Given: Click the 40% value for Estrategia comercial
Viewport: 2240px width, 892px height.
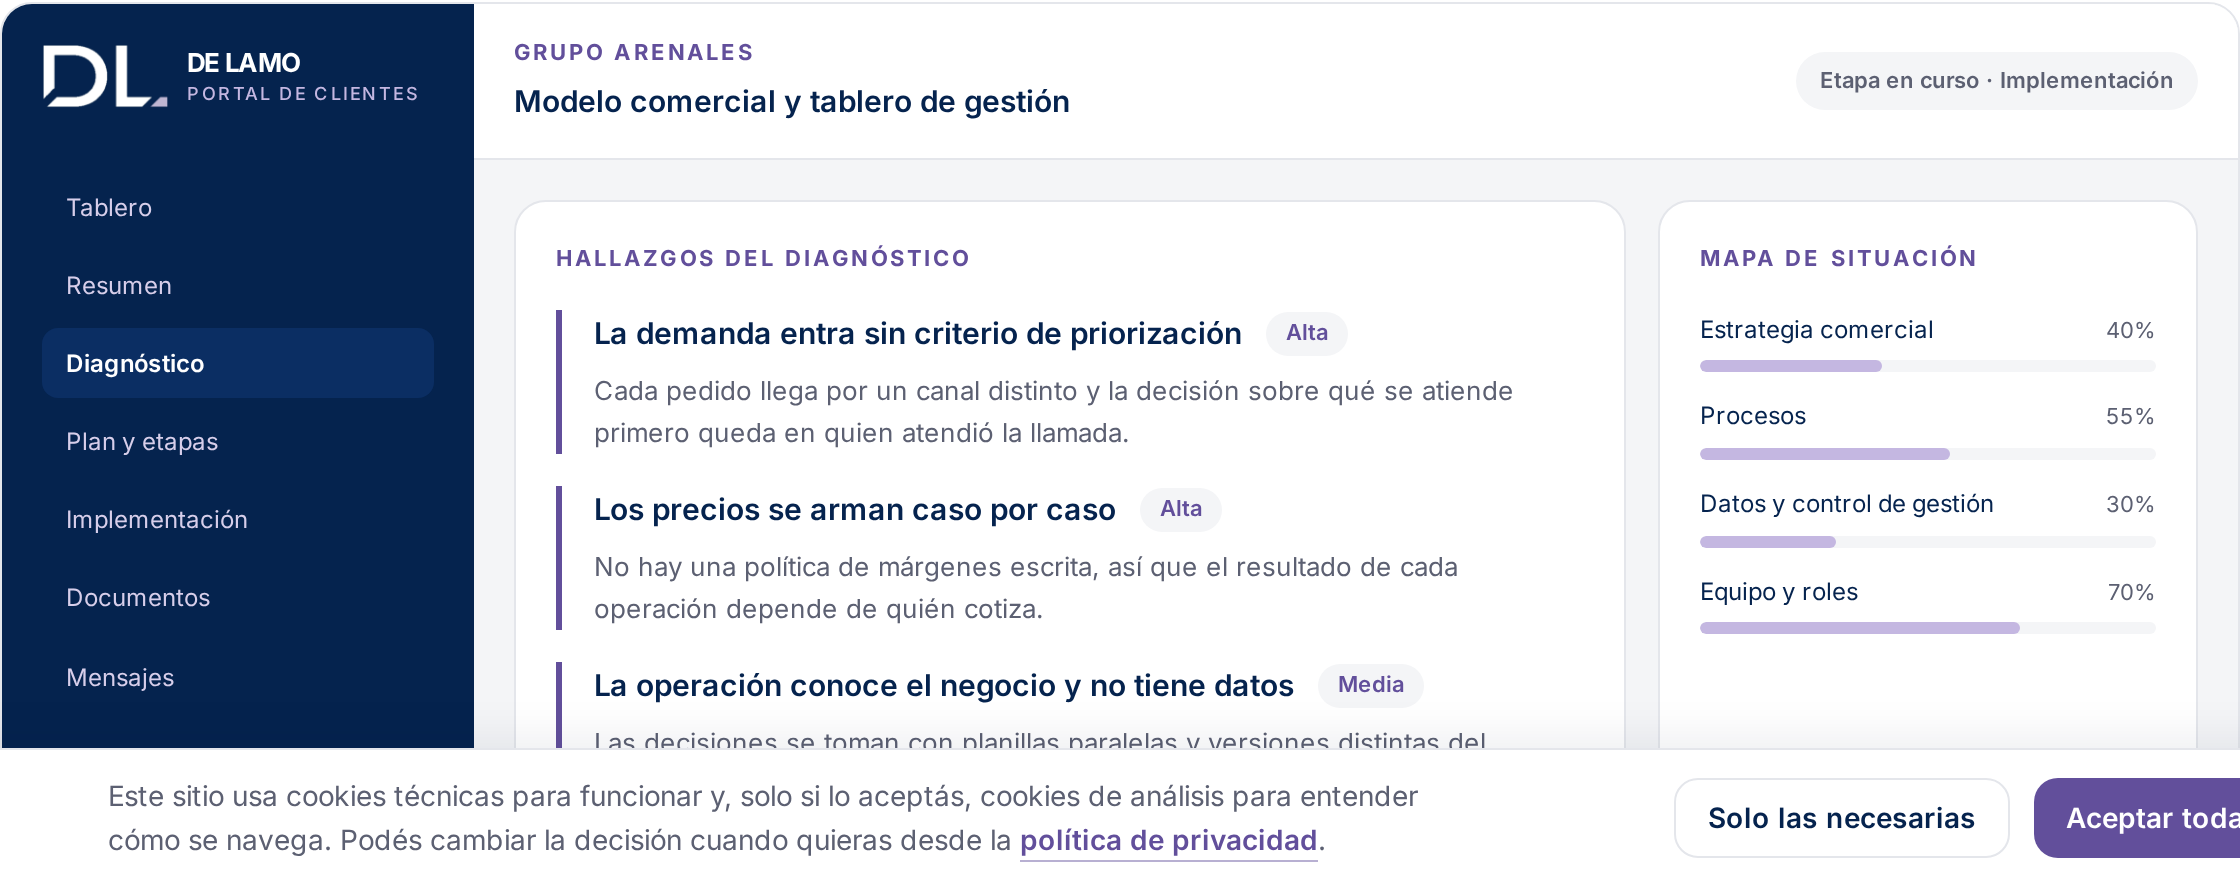Looking at the screenshot, I should [2130, 330].
